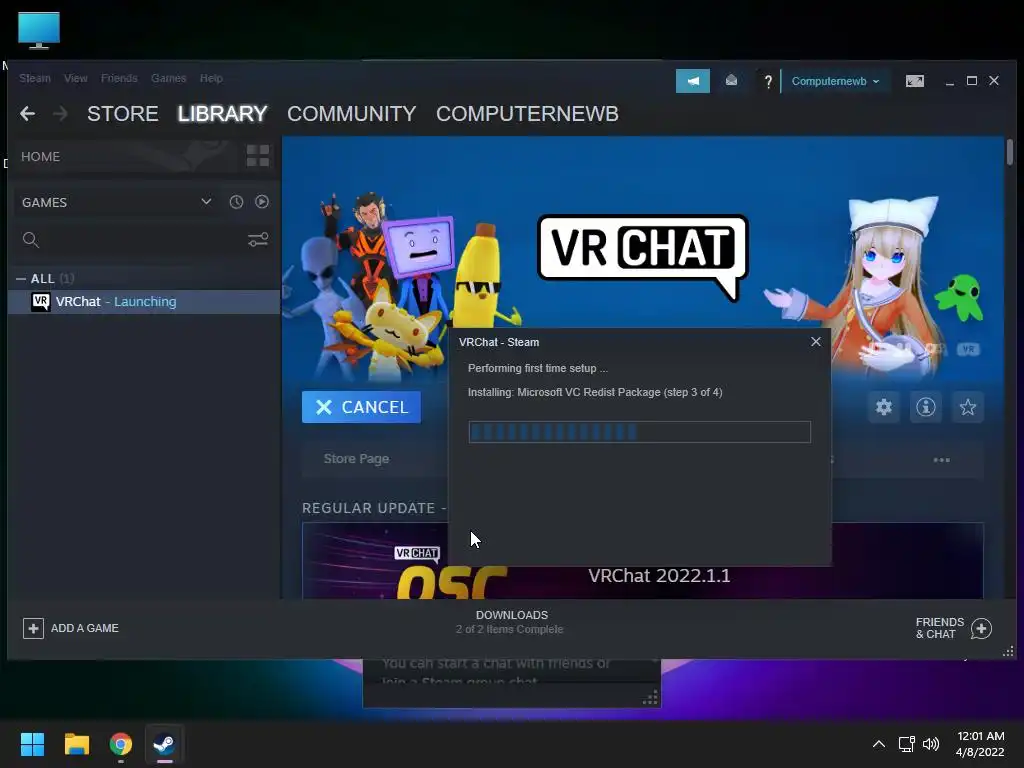Show hidden system tray icons

879,744
